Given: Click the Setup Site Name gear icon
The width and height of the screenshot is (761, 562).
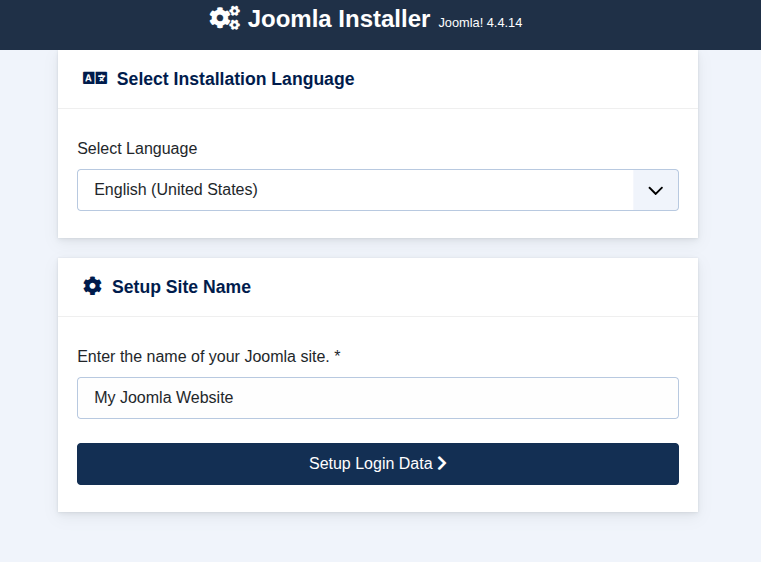Looking at the screenshot, I should coord(92,286).
